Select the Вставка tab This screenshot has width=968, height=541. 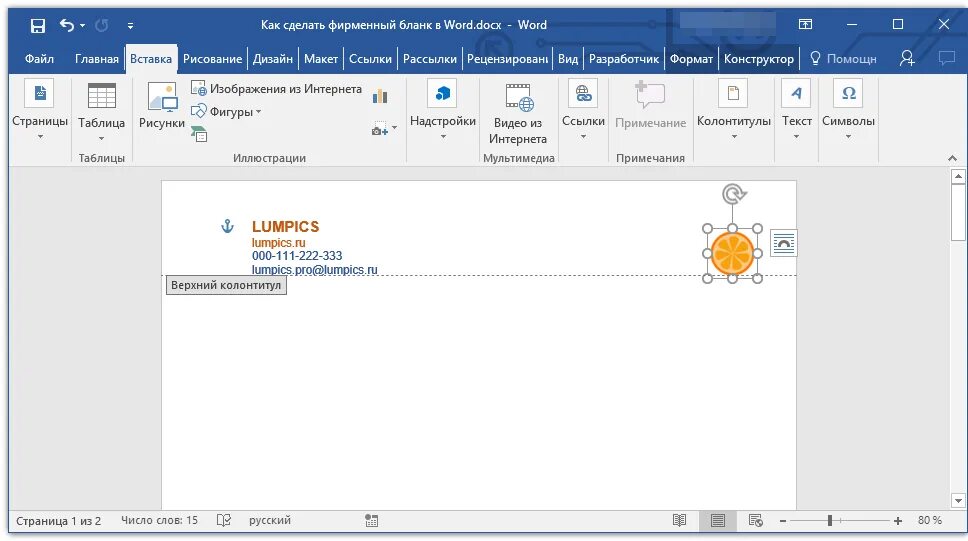(x=151, y=59)
